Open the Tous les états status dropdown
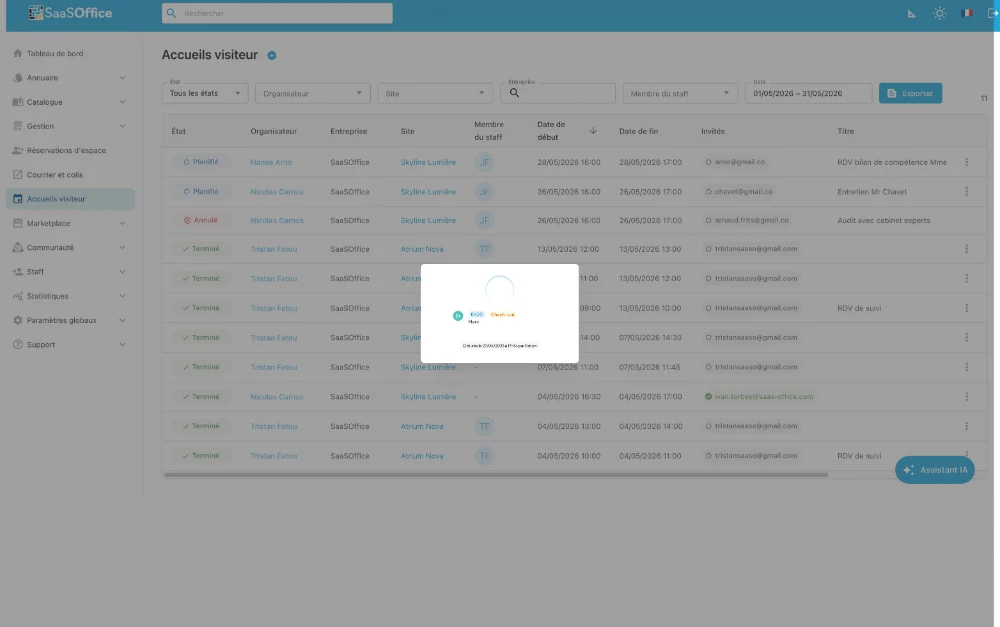The height and width of the screenshot is (627, 1000). tap(205, 93)
